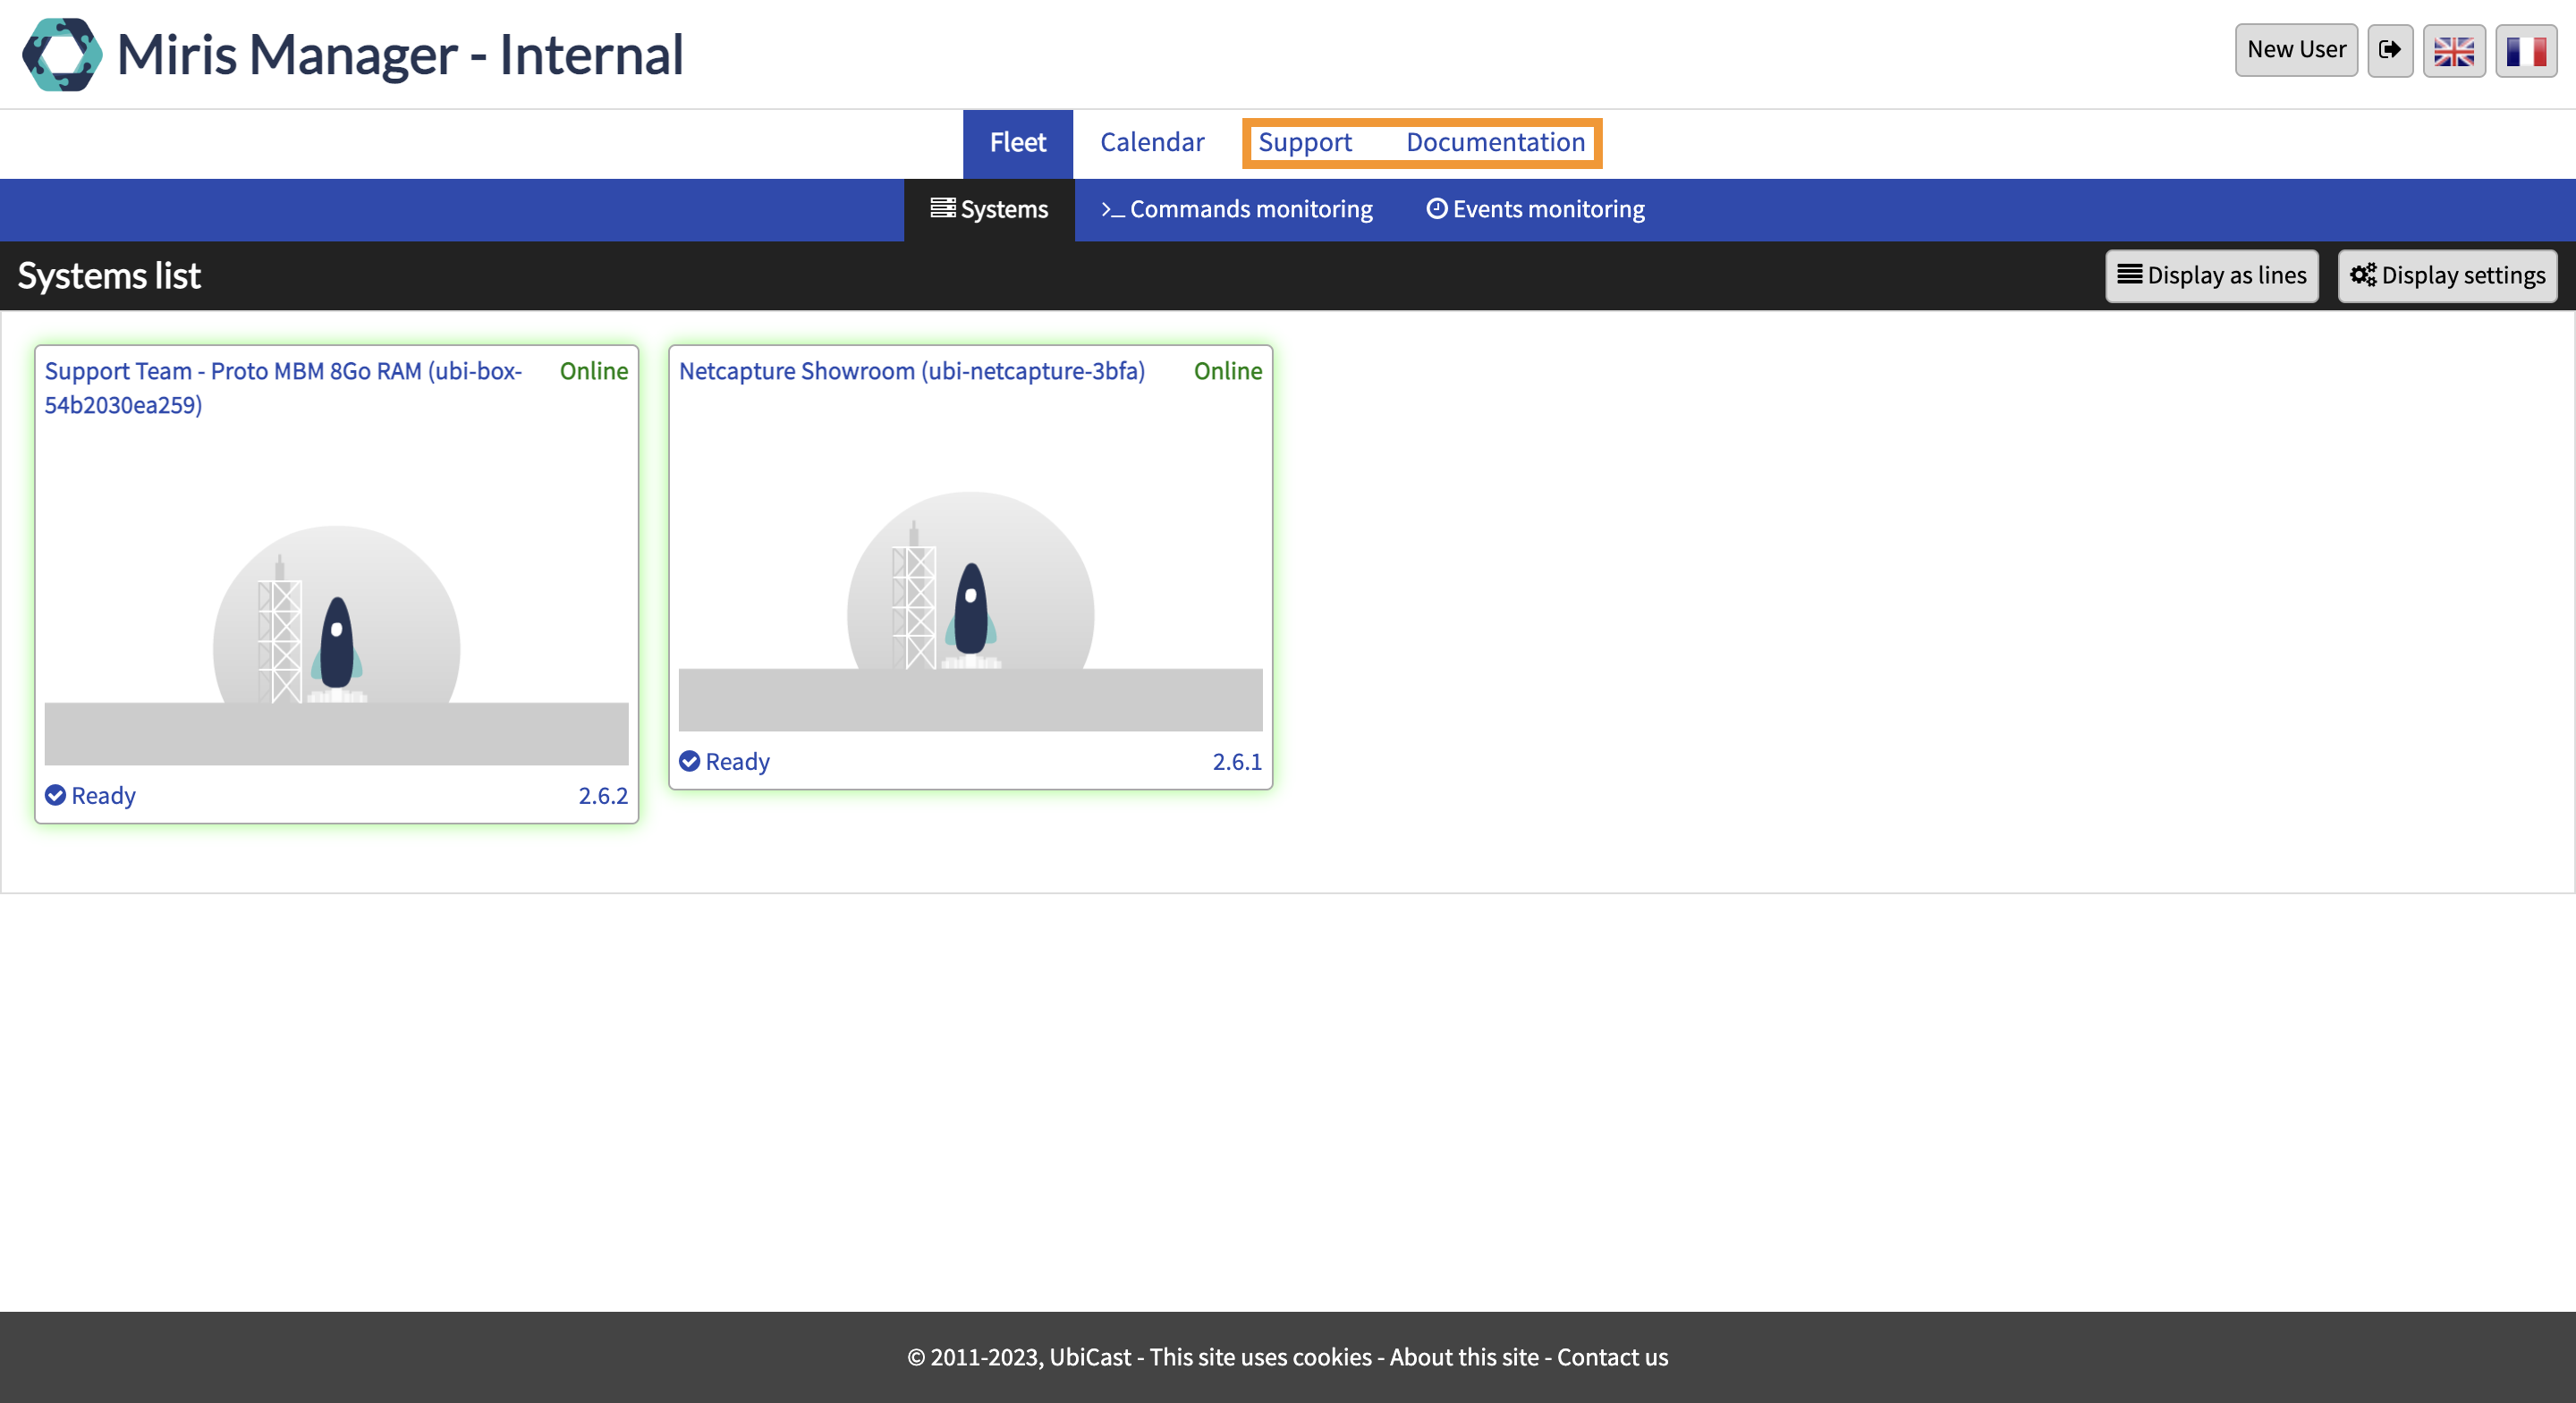The height and width of the screenshot is (1403, 2576).
Task: Open the Calendar tab
Action: click(x=1152, y=143)
